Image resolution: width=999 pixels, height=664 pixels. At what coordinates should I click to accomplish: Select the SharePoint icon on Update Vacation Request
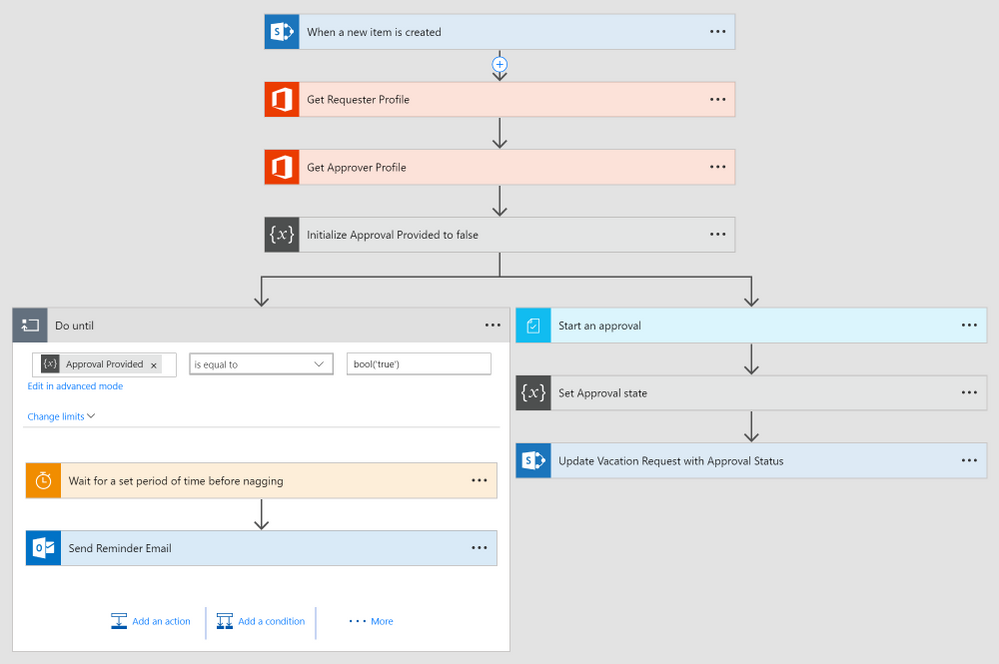[532, 460]
